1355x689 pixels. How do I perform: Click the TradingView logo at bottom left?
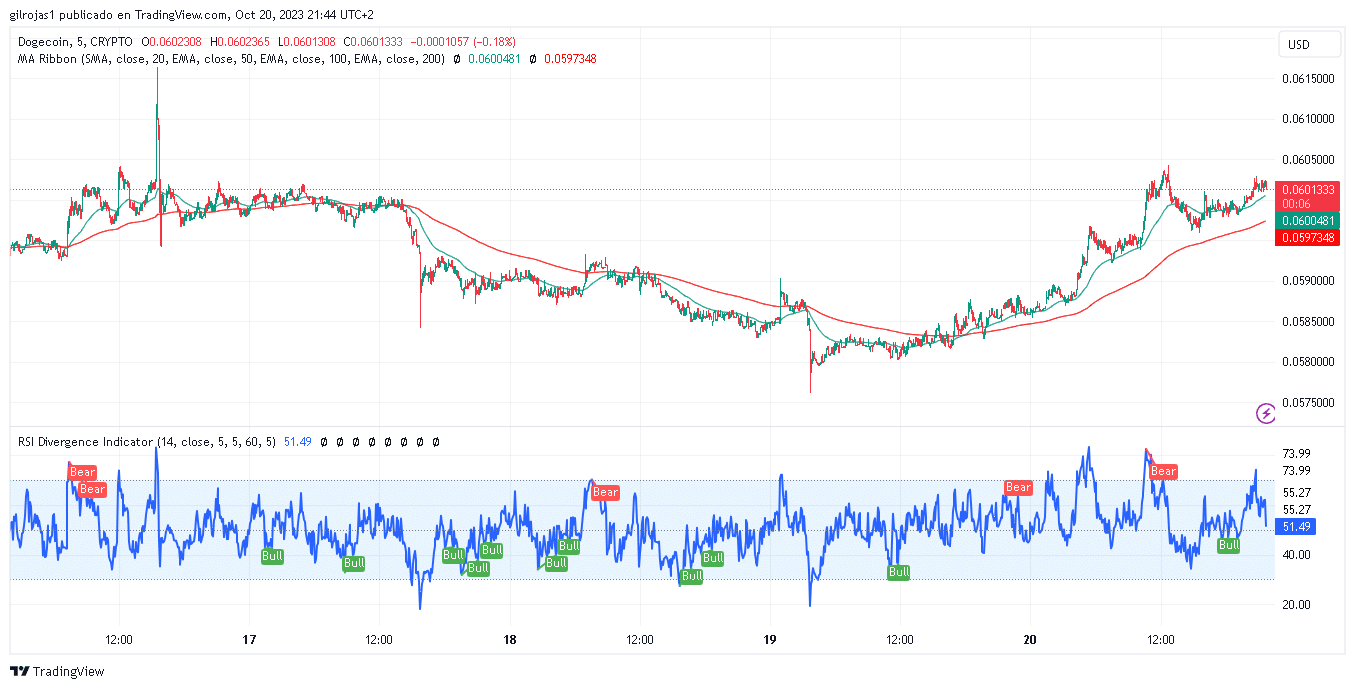tap(57, 671)
